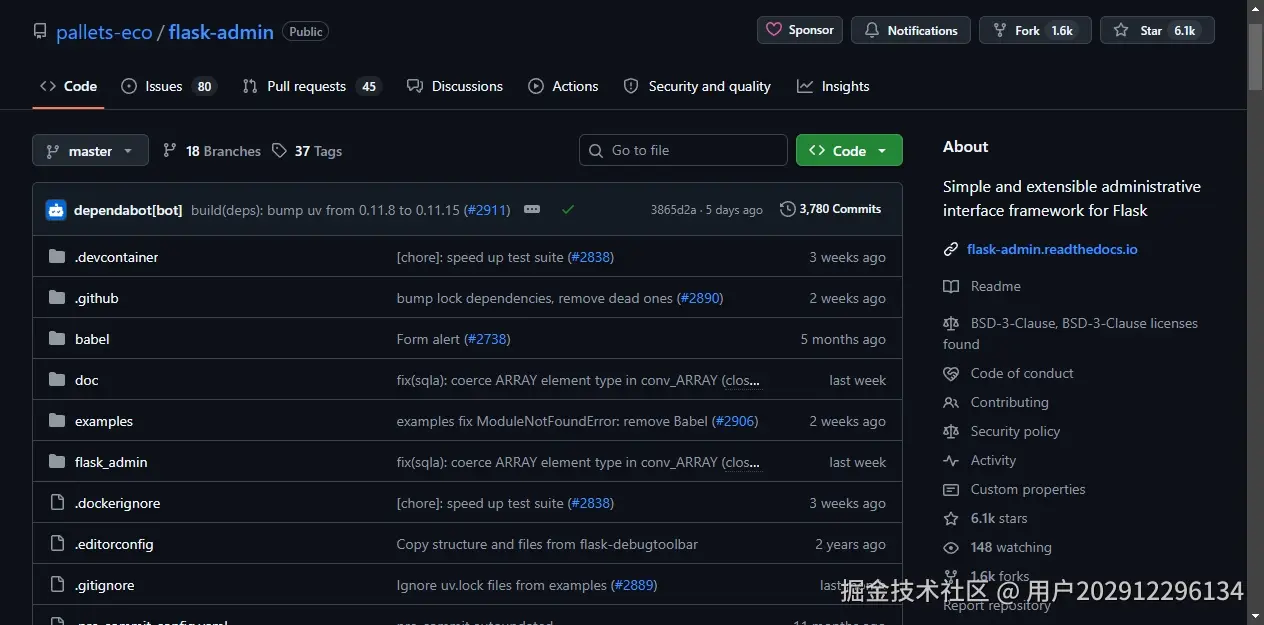Click the Sponsor heart button
The height and width of the screenshot is (625, 1264).
799,30
